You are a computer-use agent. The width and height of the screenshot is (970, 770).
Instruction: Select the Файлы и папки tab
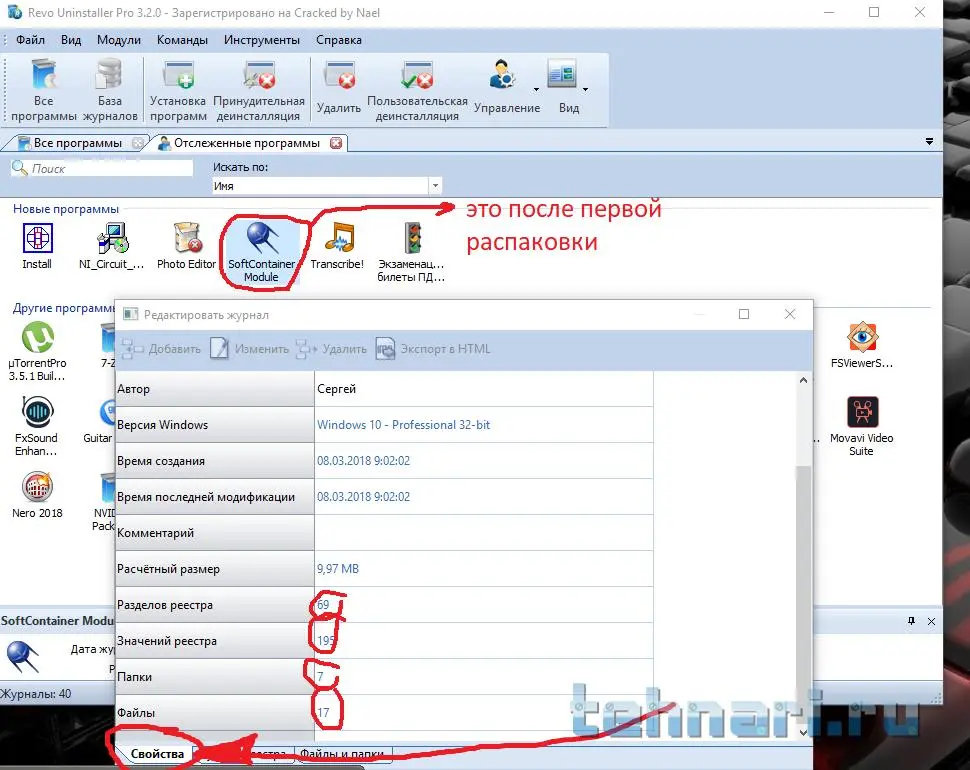coord(342,754)
